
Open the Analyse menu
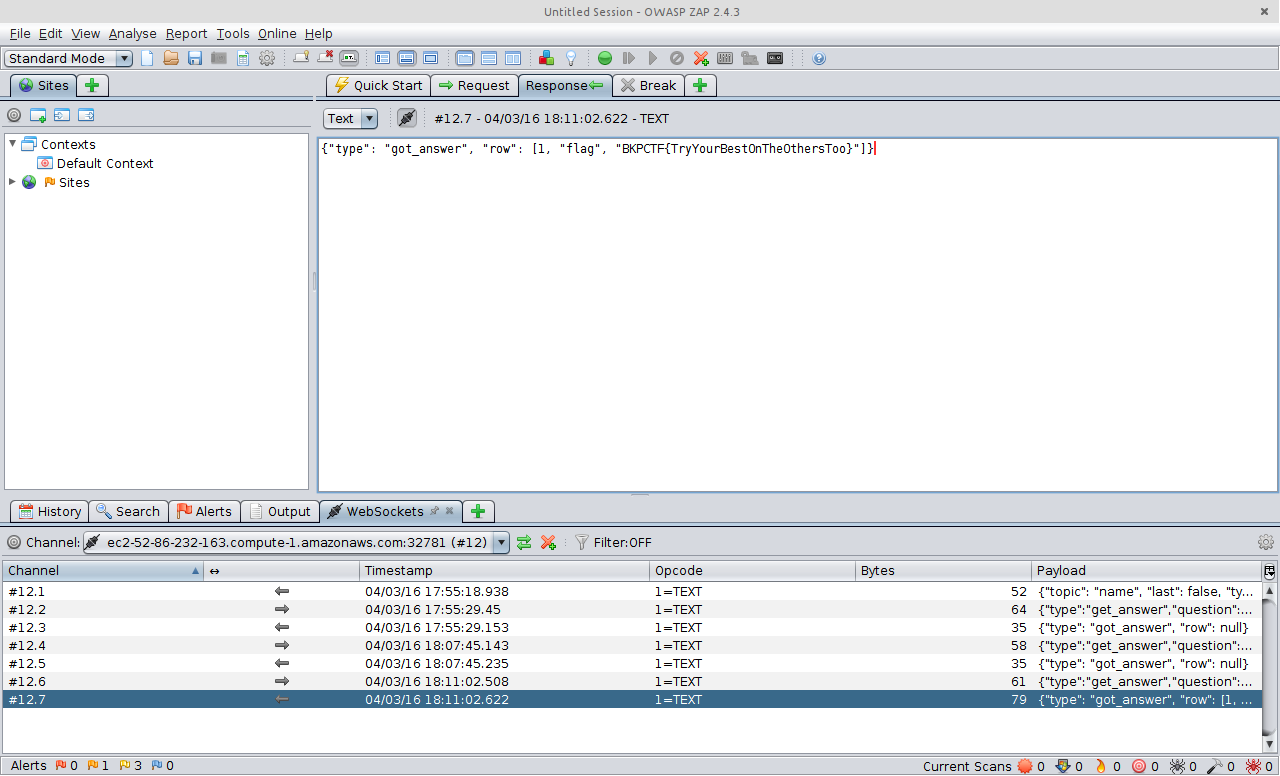coord(132,33)
